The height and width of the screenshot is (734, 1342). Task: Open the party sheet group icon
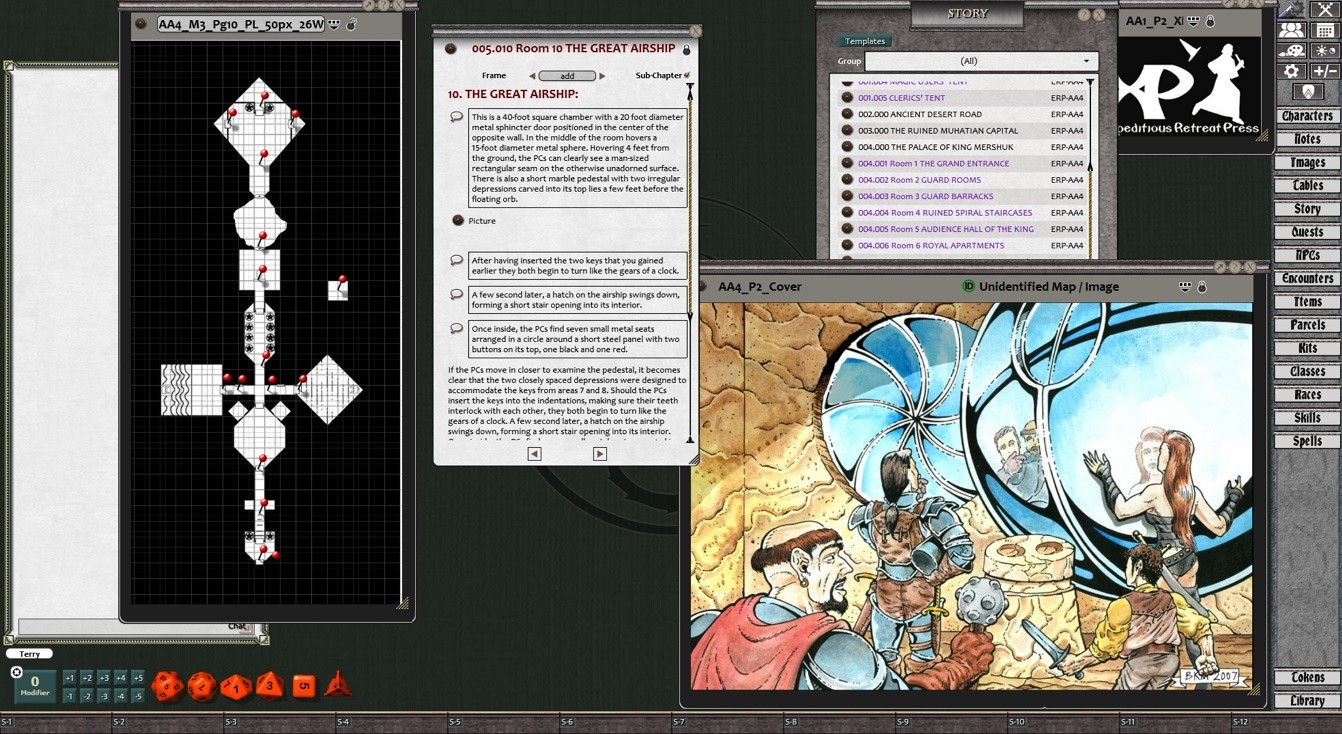pyautogui.click(x=1291, y=30)
